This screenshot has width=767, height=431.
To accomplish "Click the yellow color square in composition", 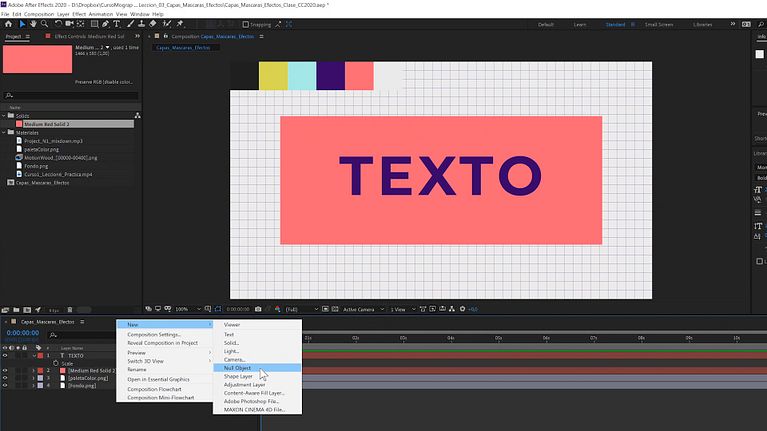I will coord(273,75).
